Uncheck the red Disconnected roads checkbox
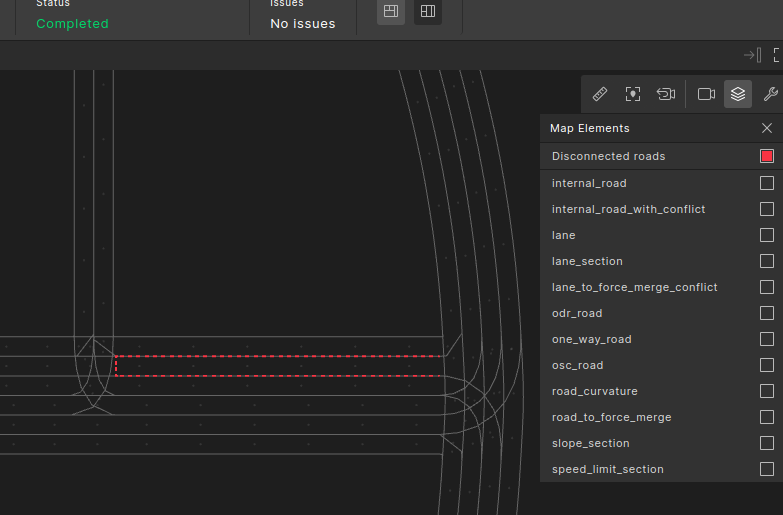The width and height of the screenshot is (783, 515). [x=767, y=156]
